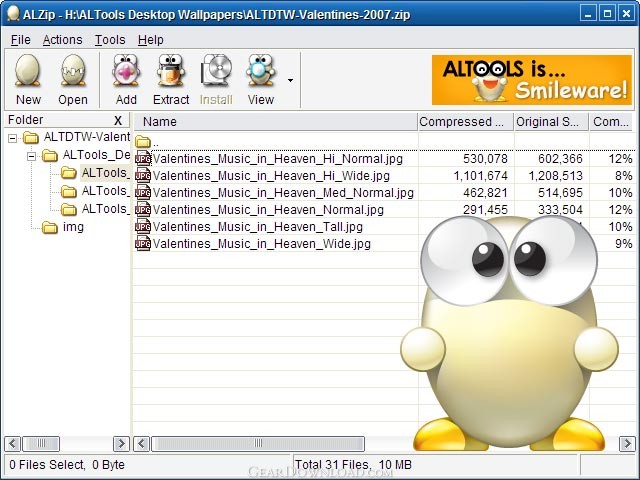This screenshot has width=640, height=480.
Task: Click compressed size value 530,078
Action: click(485, 159)
